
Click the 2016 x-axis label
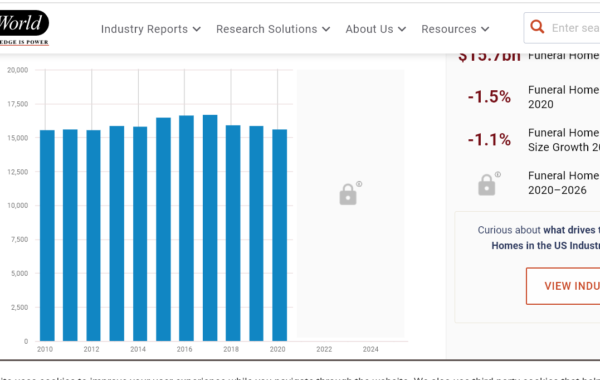point(184,349)
